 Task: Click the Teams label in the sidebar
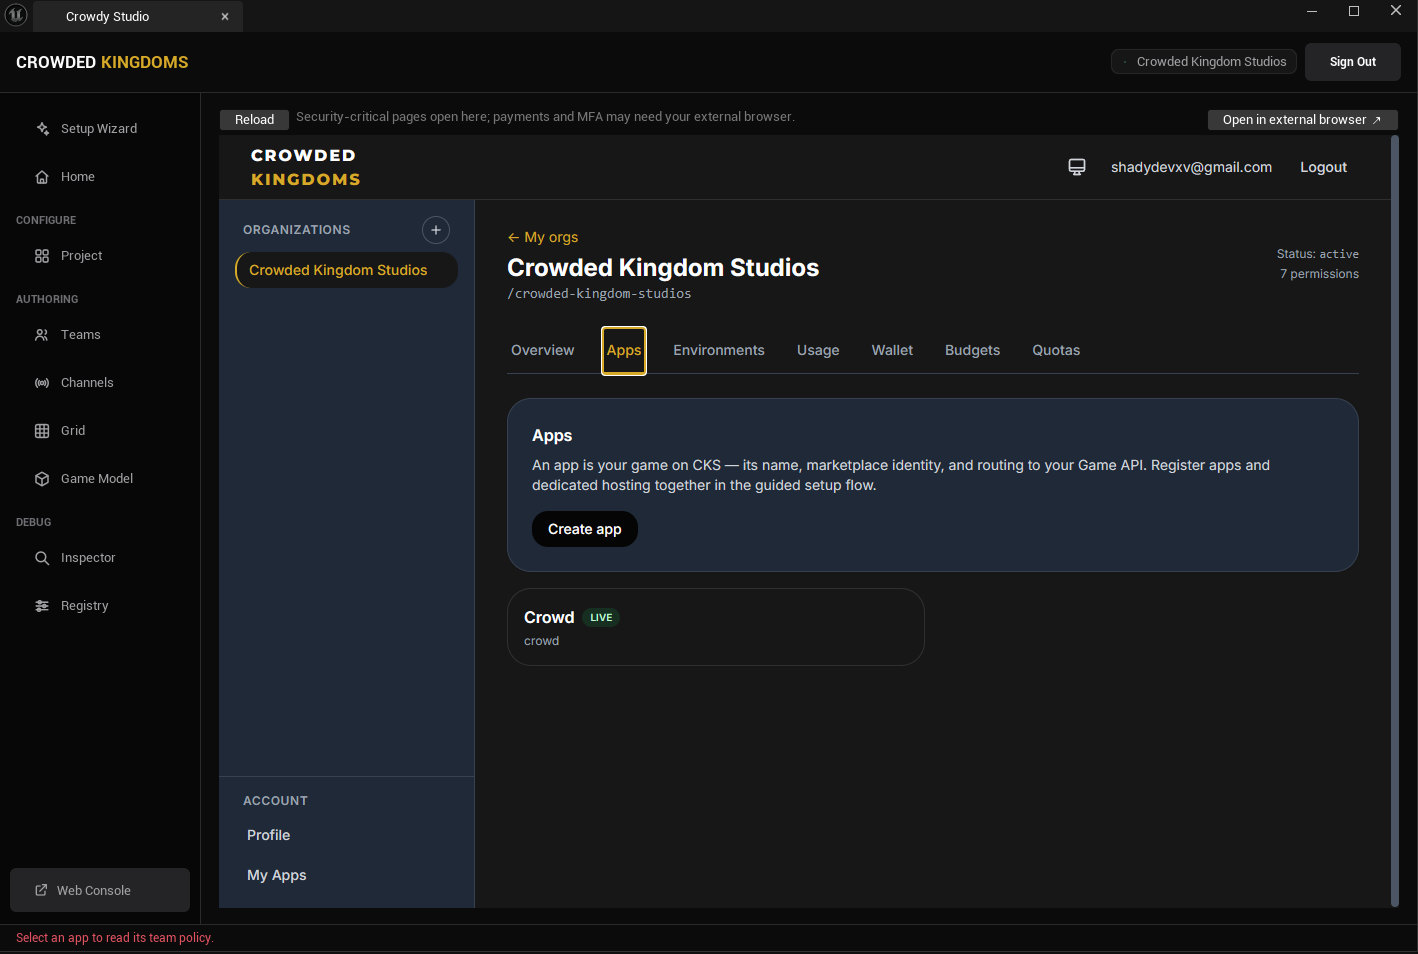pos(81,335)
